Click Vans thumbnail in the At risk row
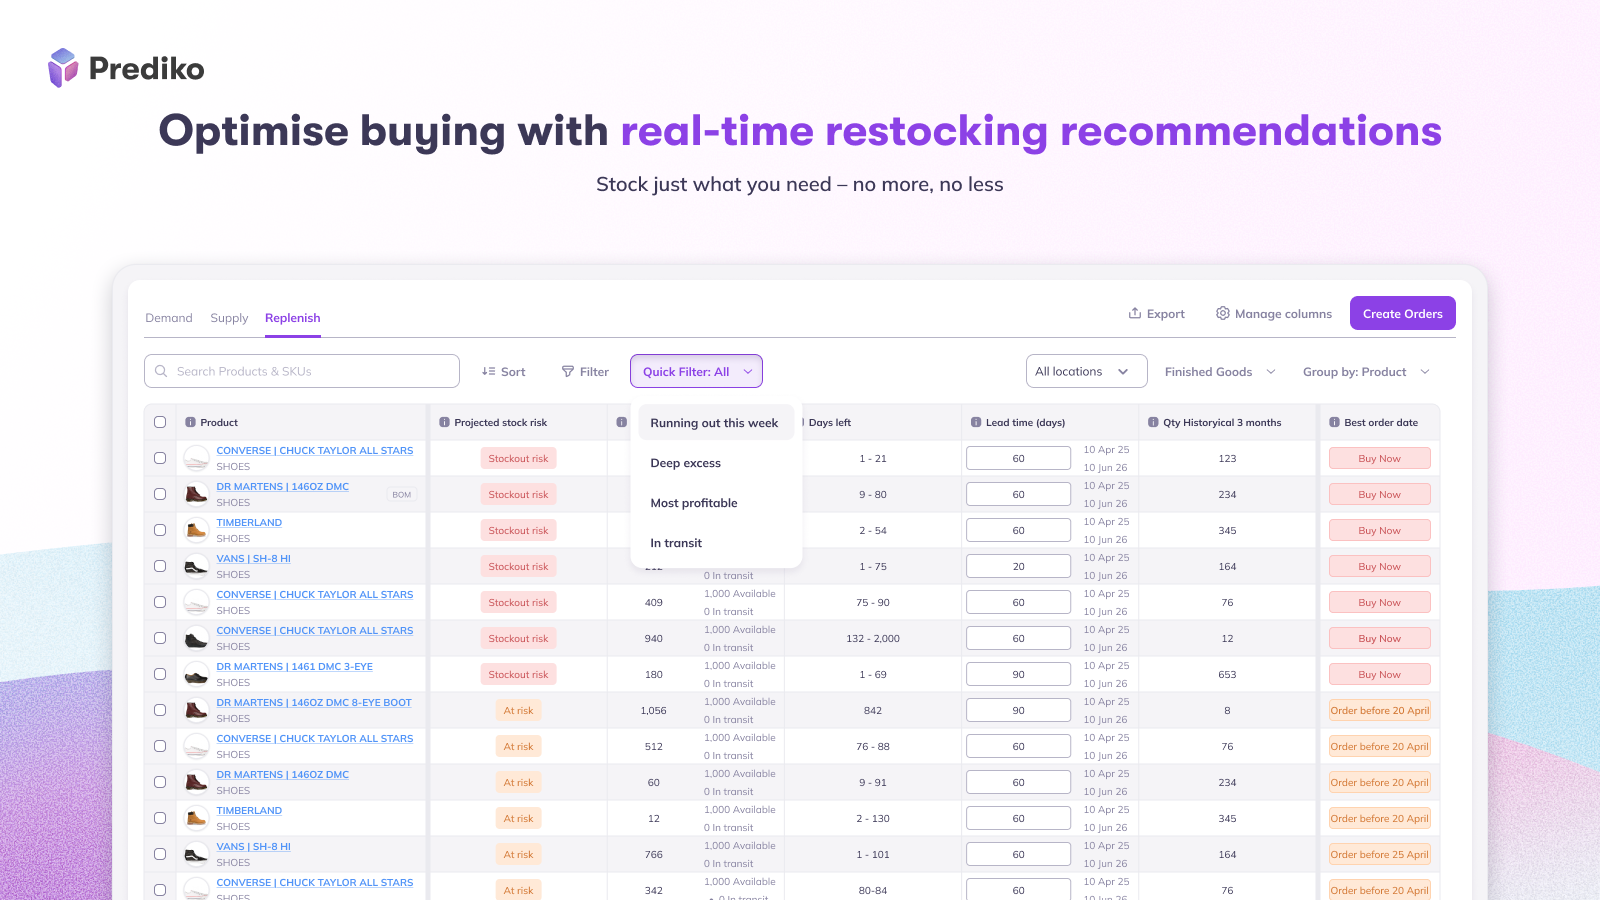 [196, 854]
